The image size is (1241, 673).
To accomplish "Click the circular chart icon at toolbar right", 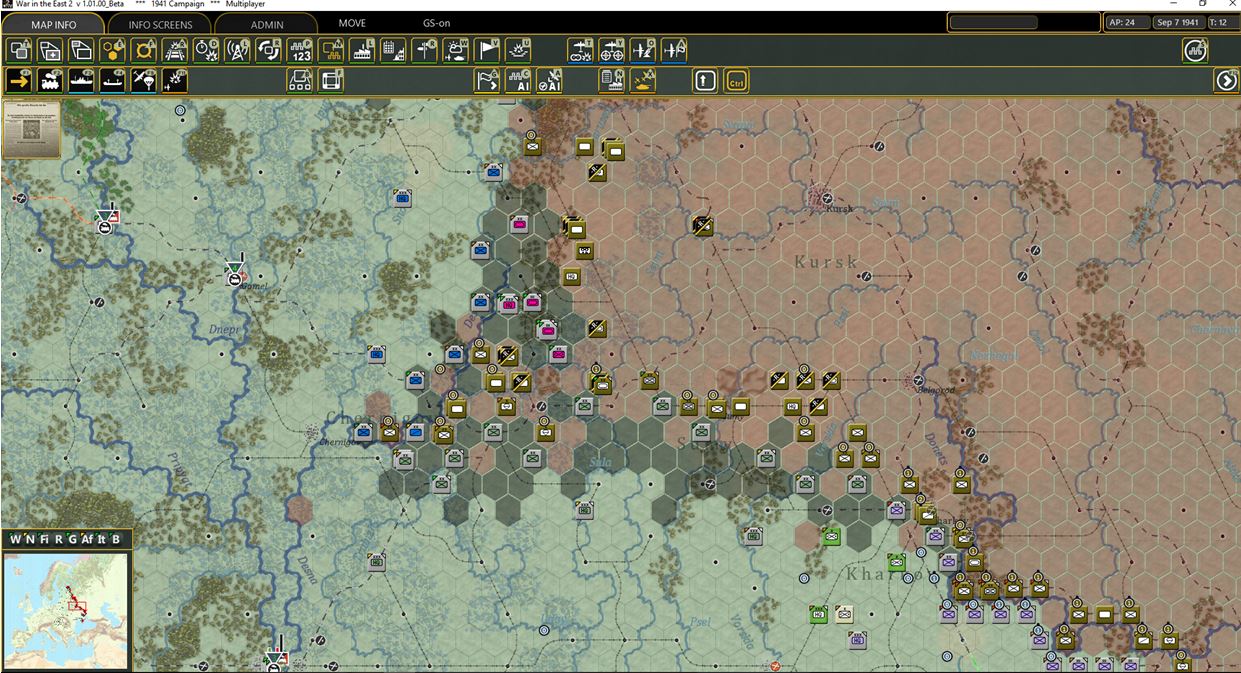I will click(x=1195, y=50).
